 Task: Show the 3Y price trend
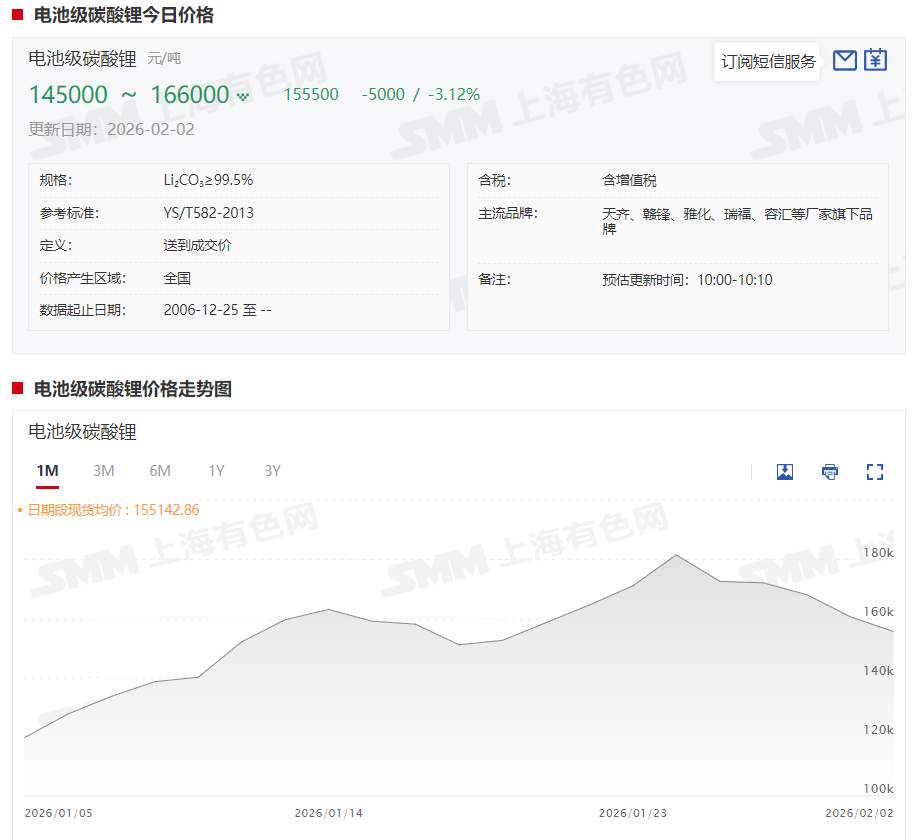272,471
